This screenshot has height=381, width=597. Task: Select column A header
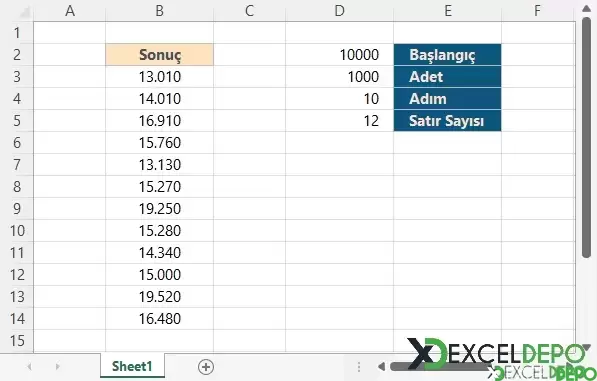(70, 11)
